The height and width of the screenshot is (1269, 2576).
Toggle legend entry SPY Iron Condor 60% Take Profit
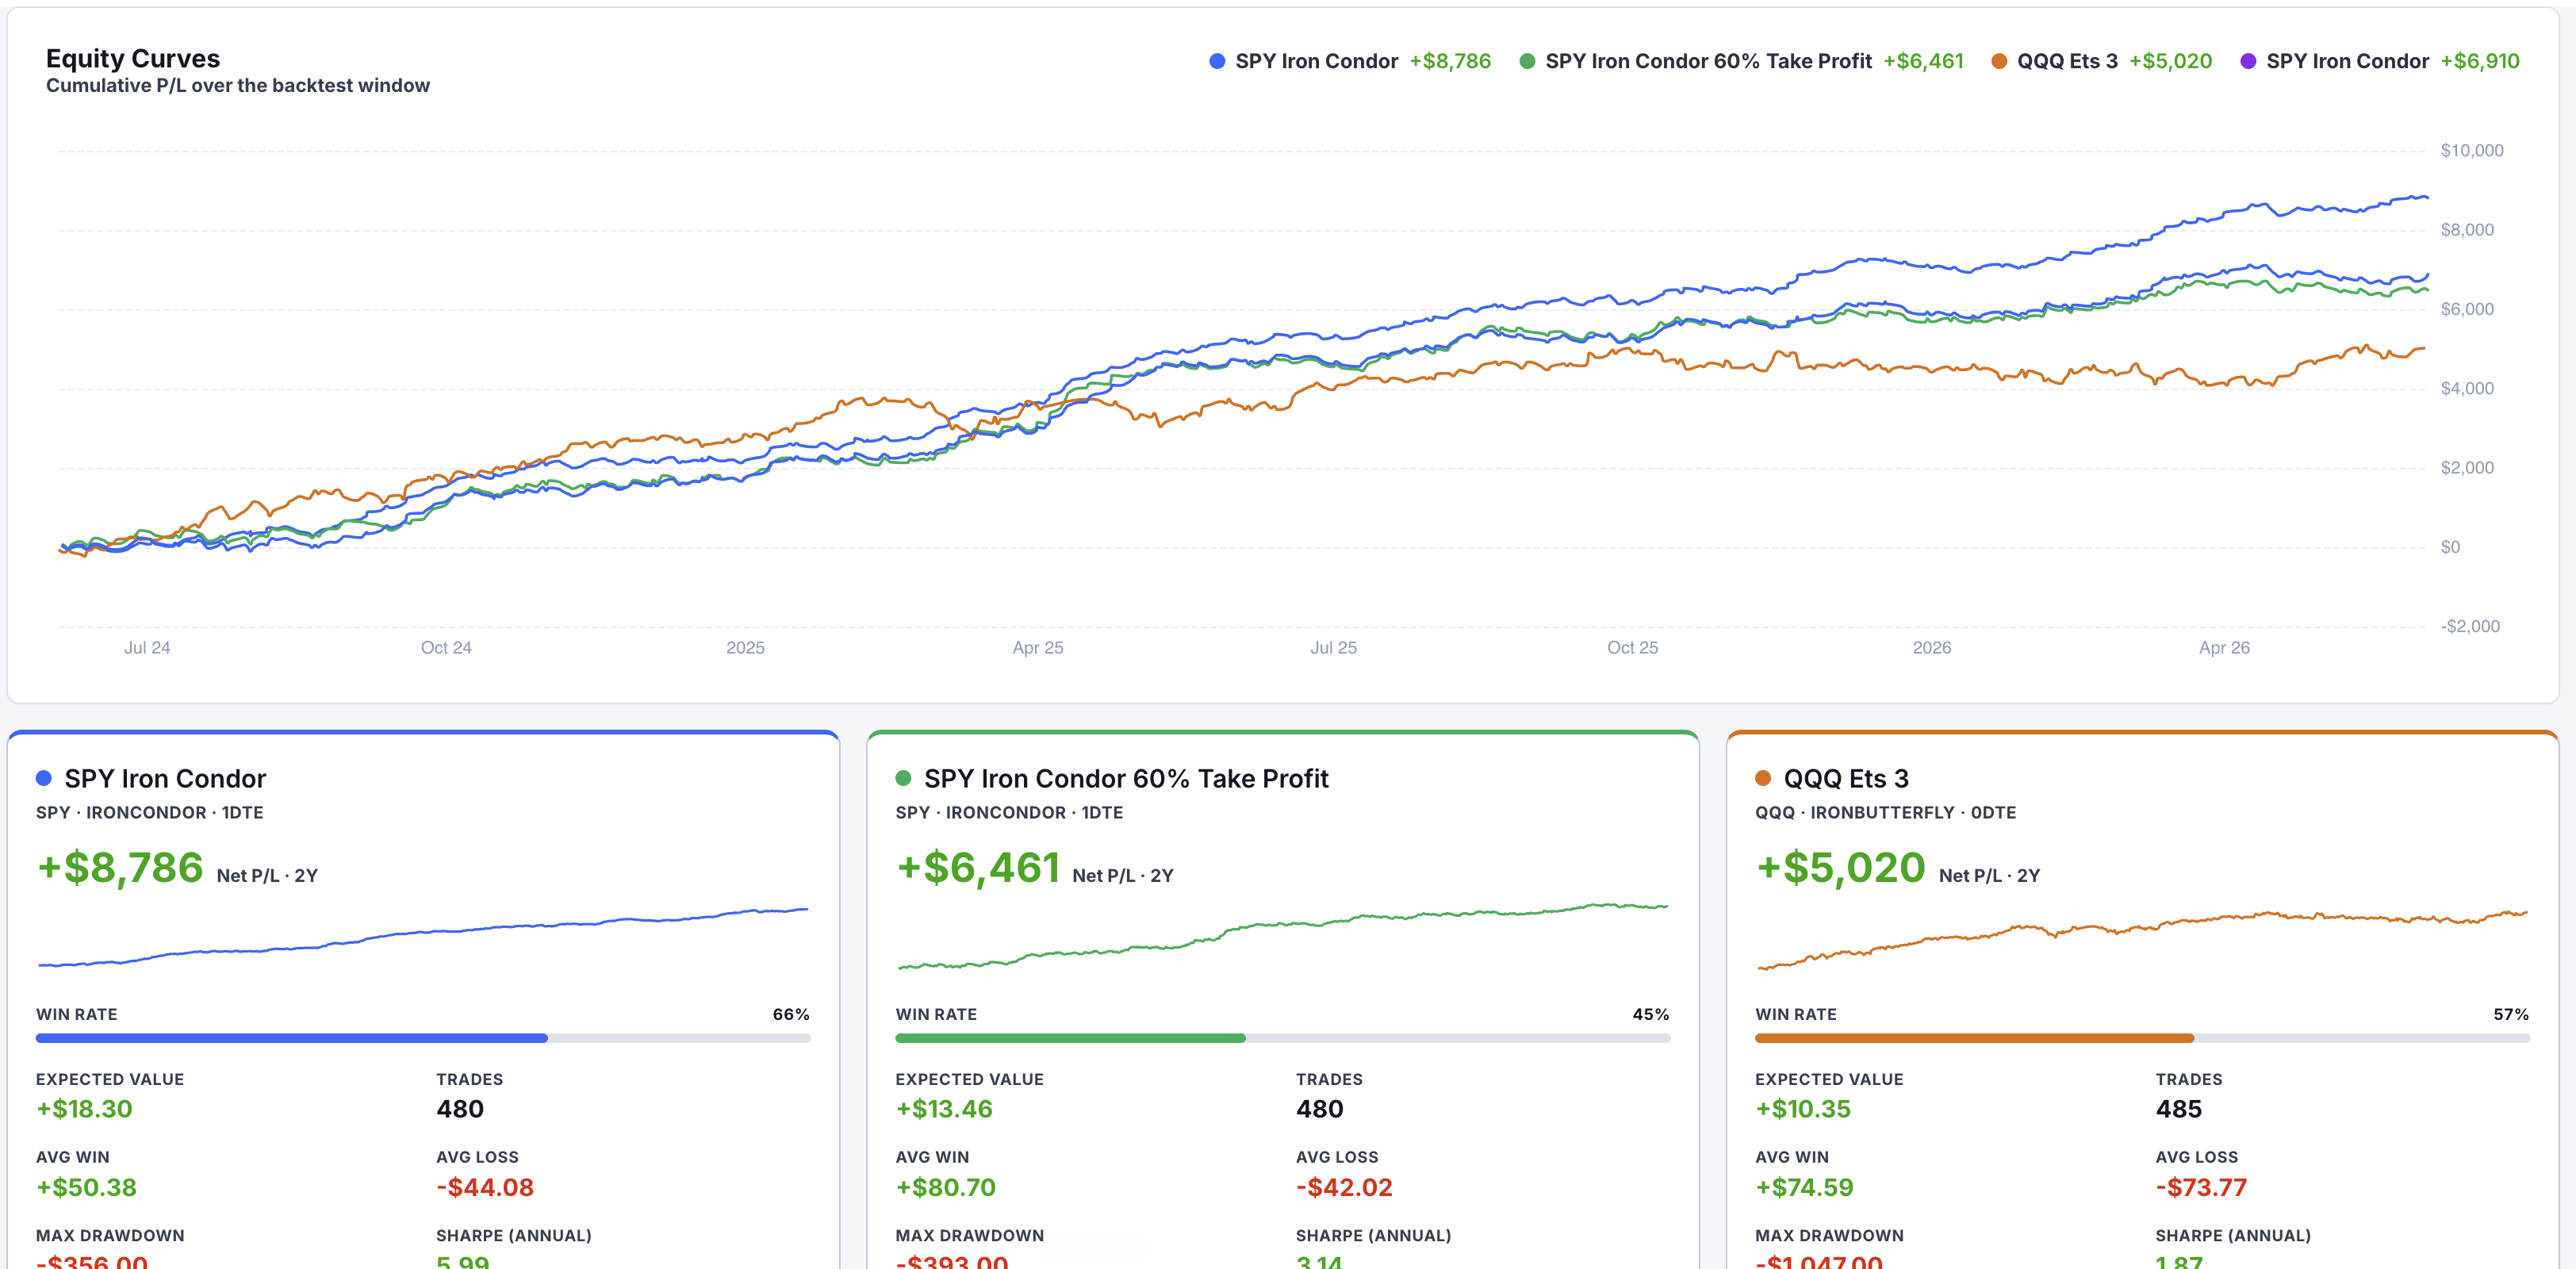click(x=1742, y=61)
